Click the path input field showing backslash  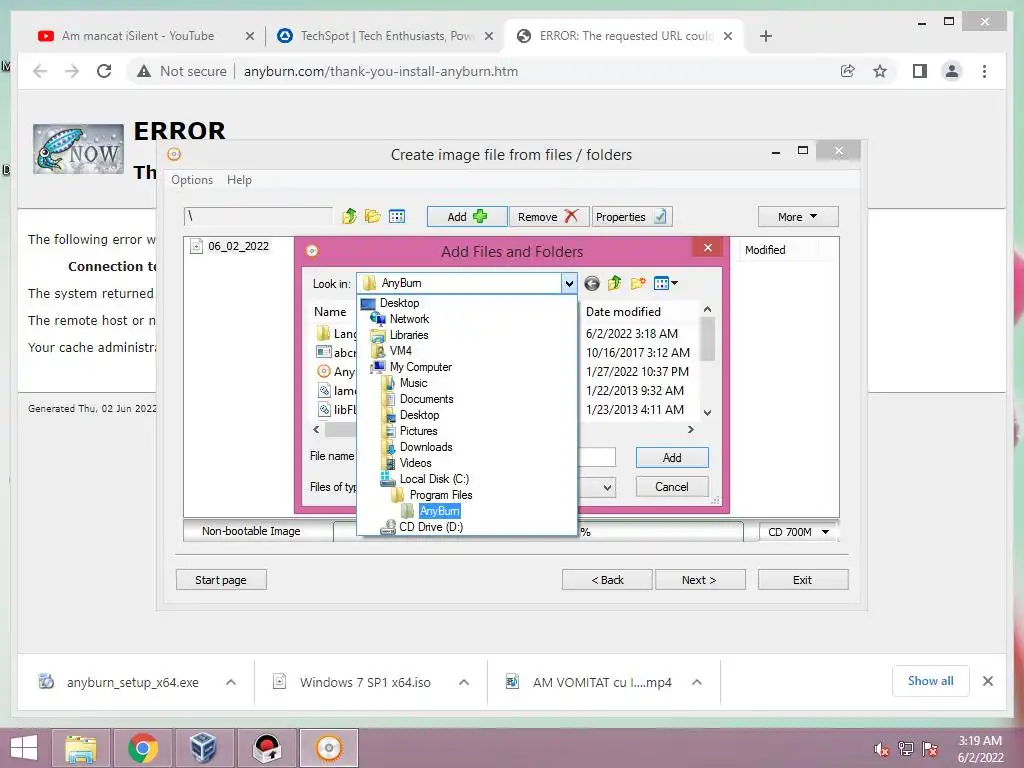pyautogui.click(x=259, y=216)
